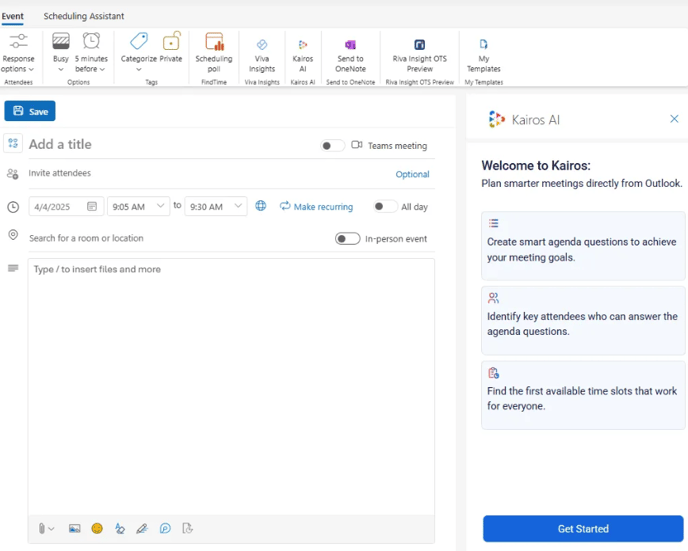This screenshot has height=551, width=688.
Task: Click the attach file paperclip icon
Action: pyautogui.click(x=42, y=529)
